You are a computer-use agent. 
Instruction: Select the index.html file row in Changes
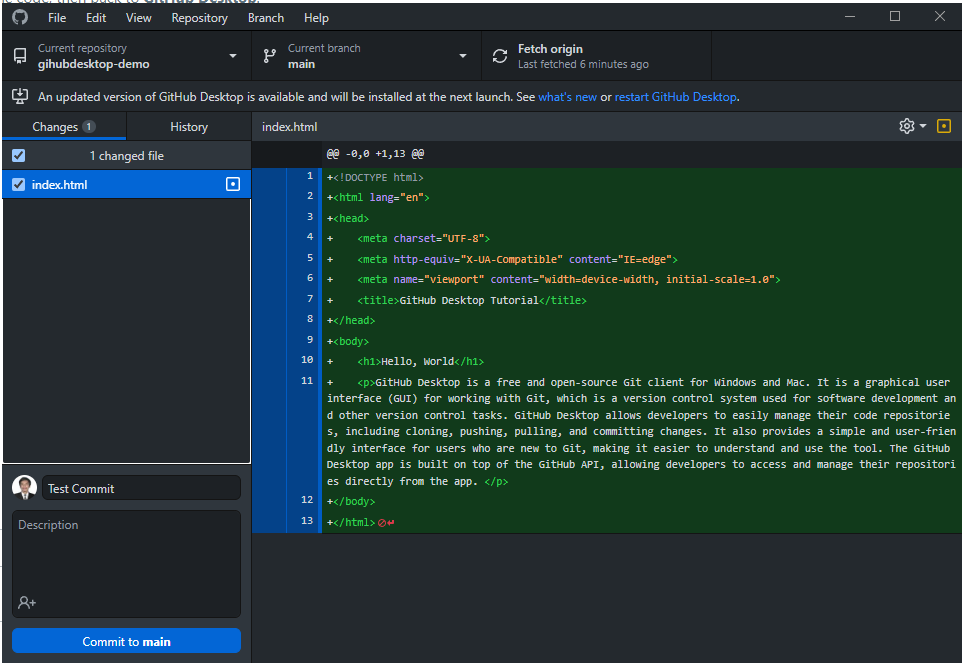pyautogui.click(x=126, y=184)
